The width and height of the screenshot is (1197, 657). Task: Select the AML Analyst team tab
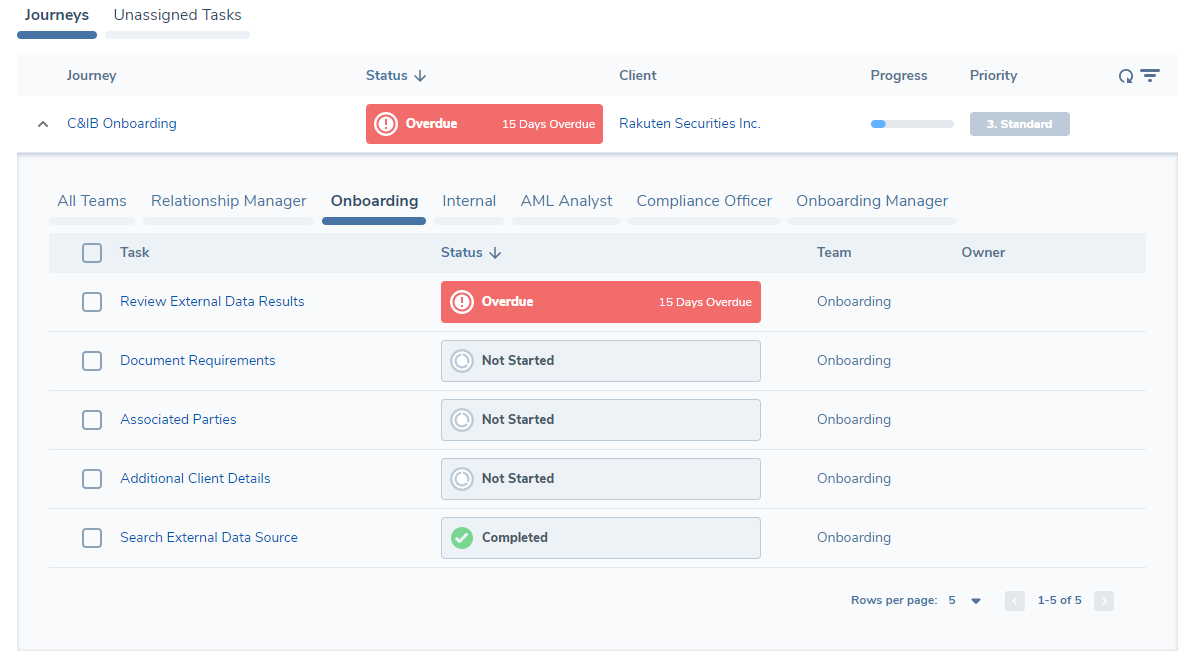566,201
